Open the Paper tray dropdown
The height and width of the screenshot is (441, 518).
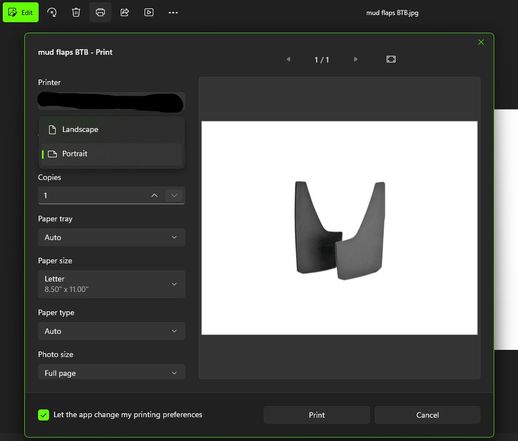(112, 237)
